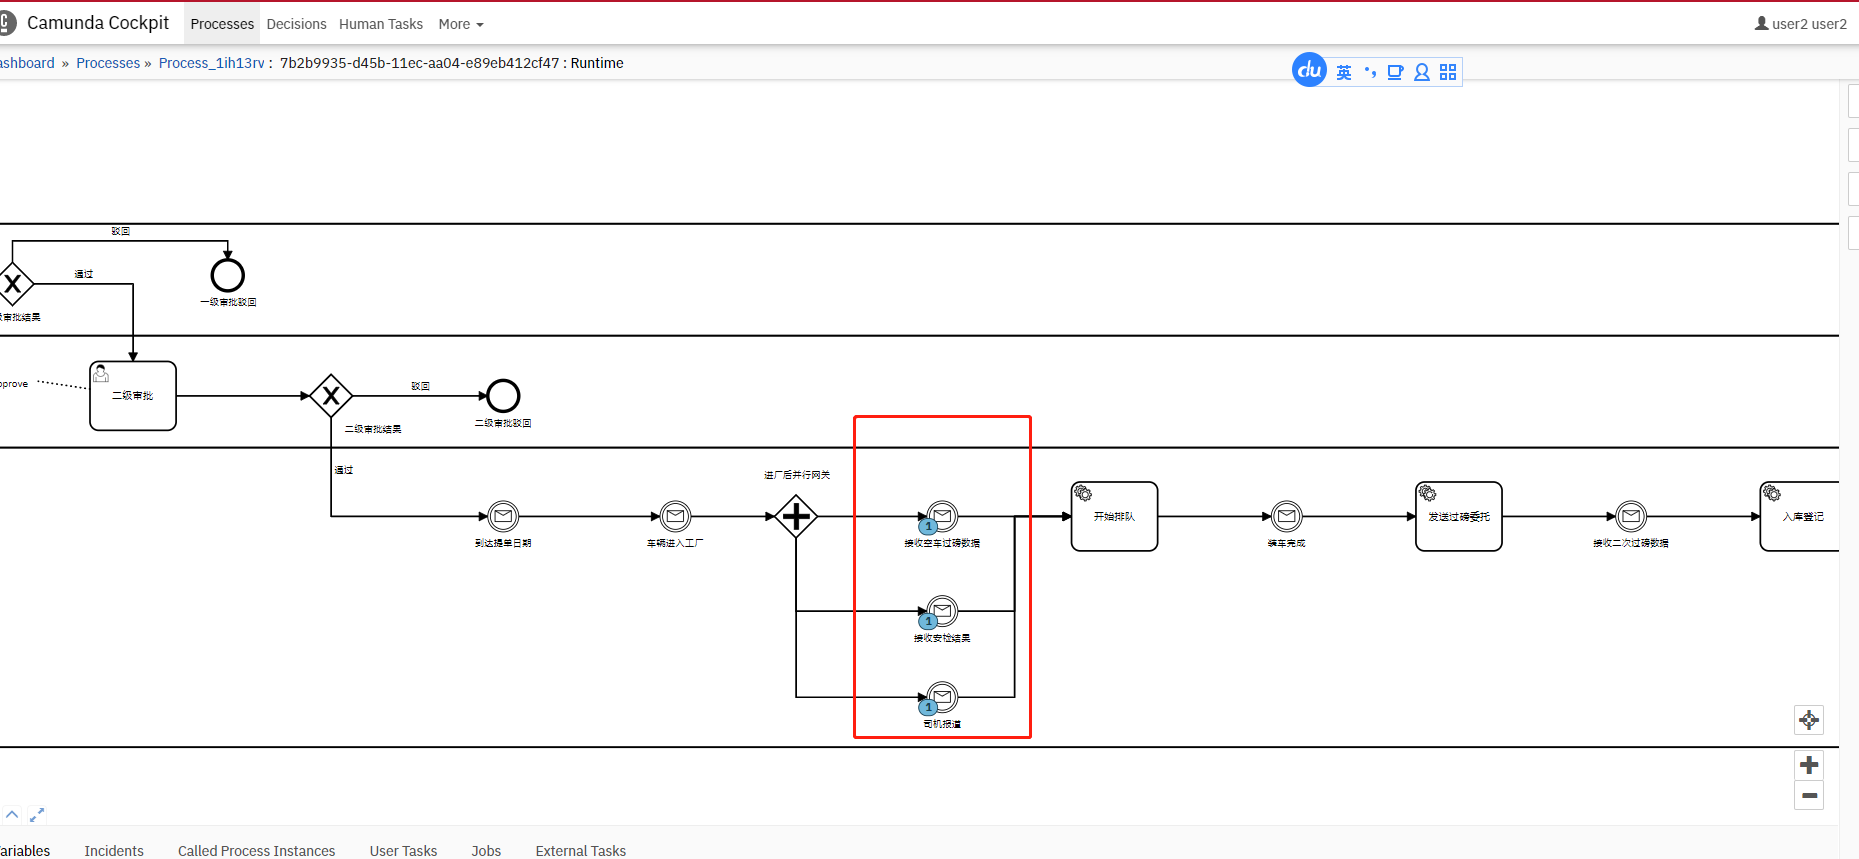Switch to the Processes navigation item
The width and height of the screenshot is (1859, 859).
[222, 24]
